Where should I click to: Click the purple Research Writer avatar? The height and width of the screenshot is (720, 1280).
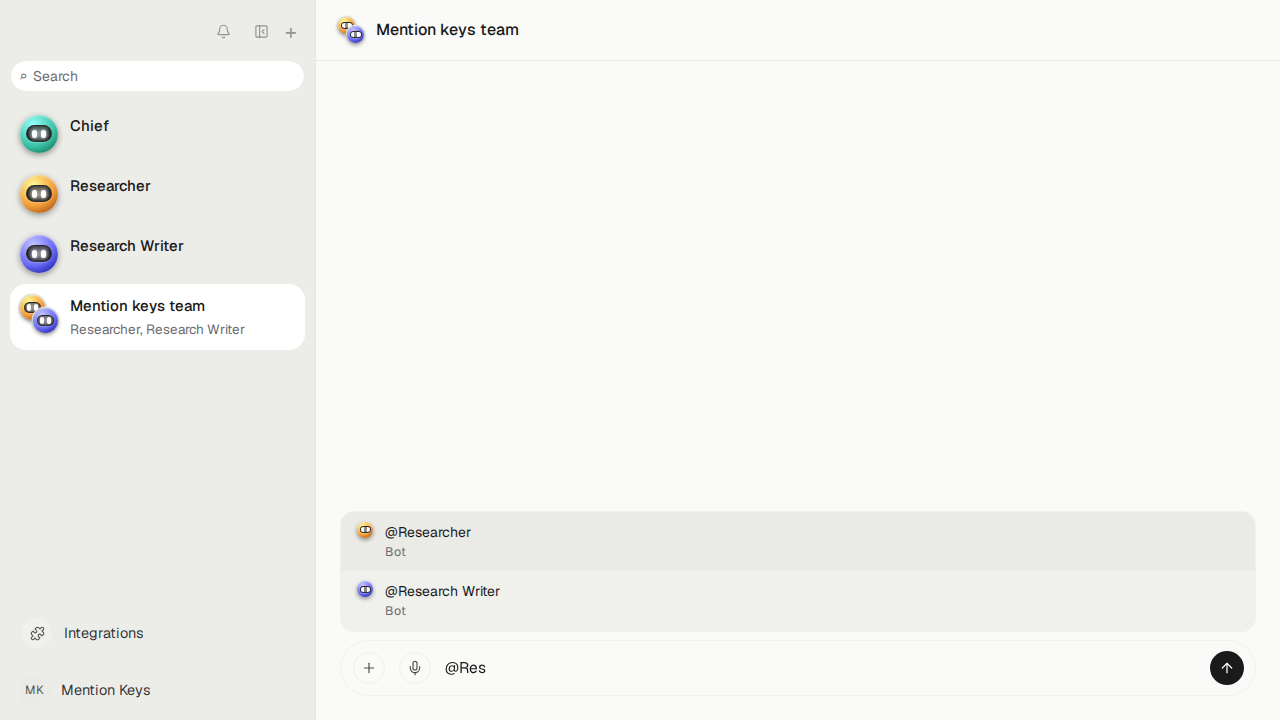pos(39,254)
